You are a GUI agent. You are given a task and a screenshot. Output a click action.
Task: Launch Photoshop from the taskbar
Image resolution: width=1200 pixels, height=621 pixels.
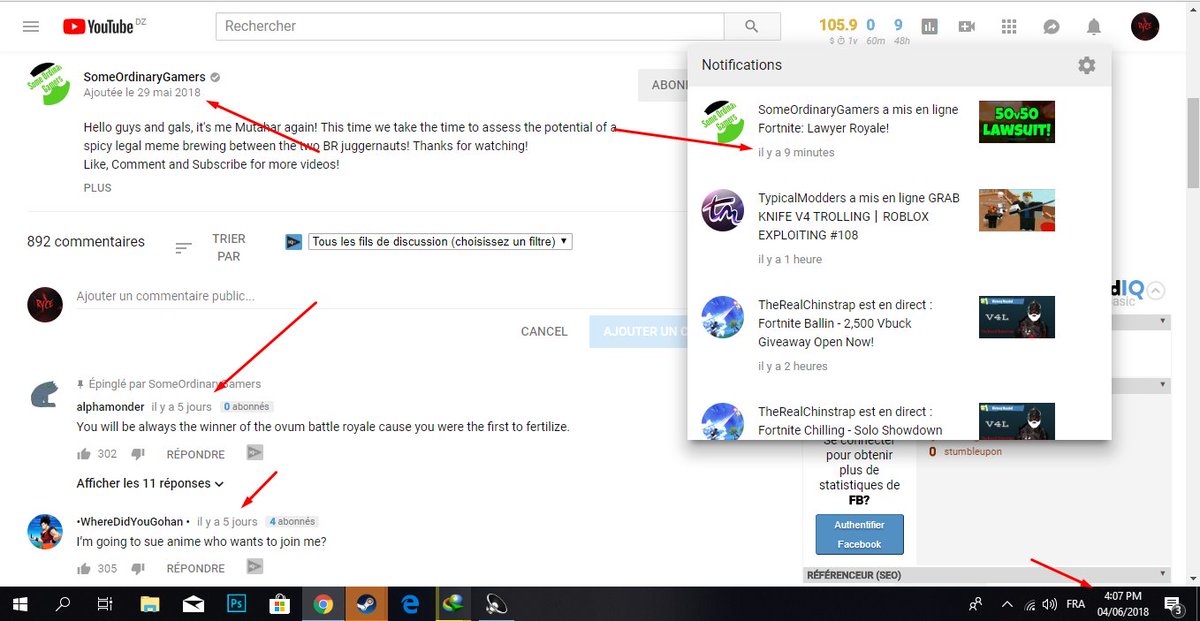click(x=237, y=604)
